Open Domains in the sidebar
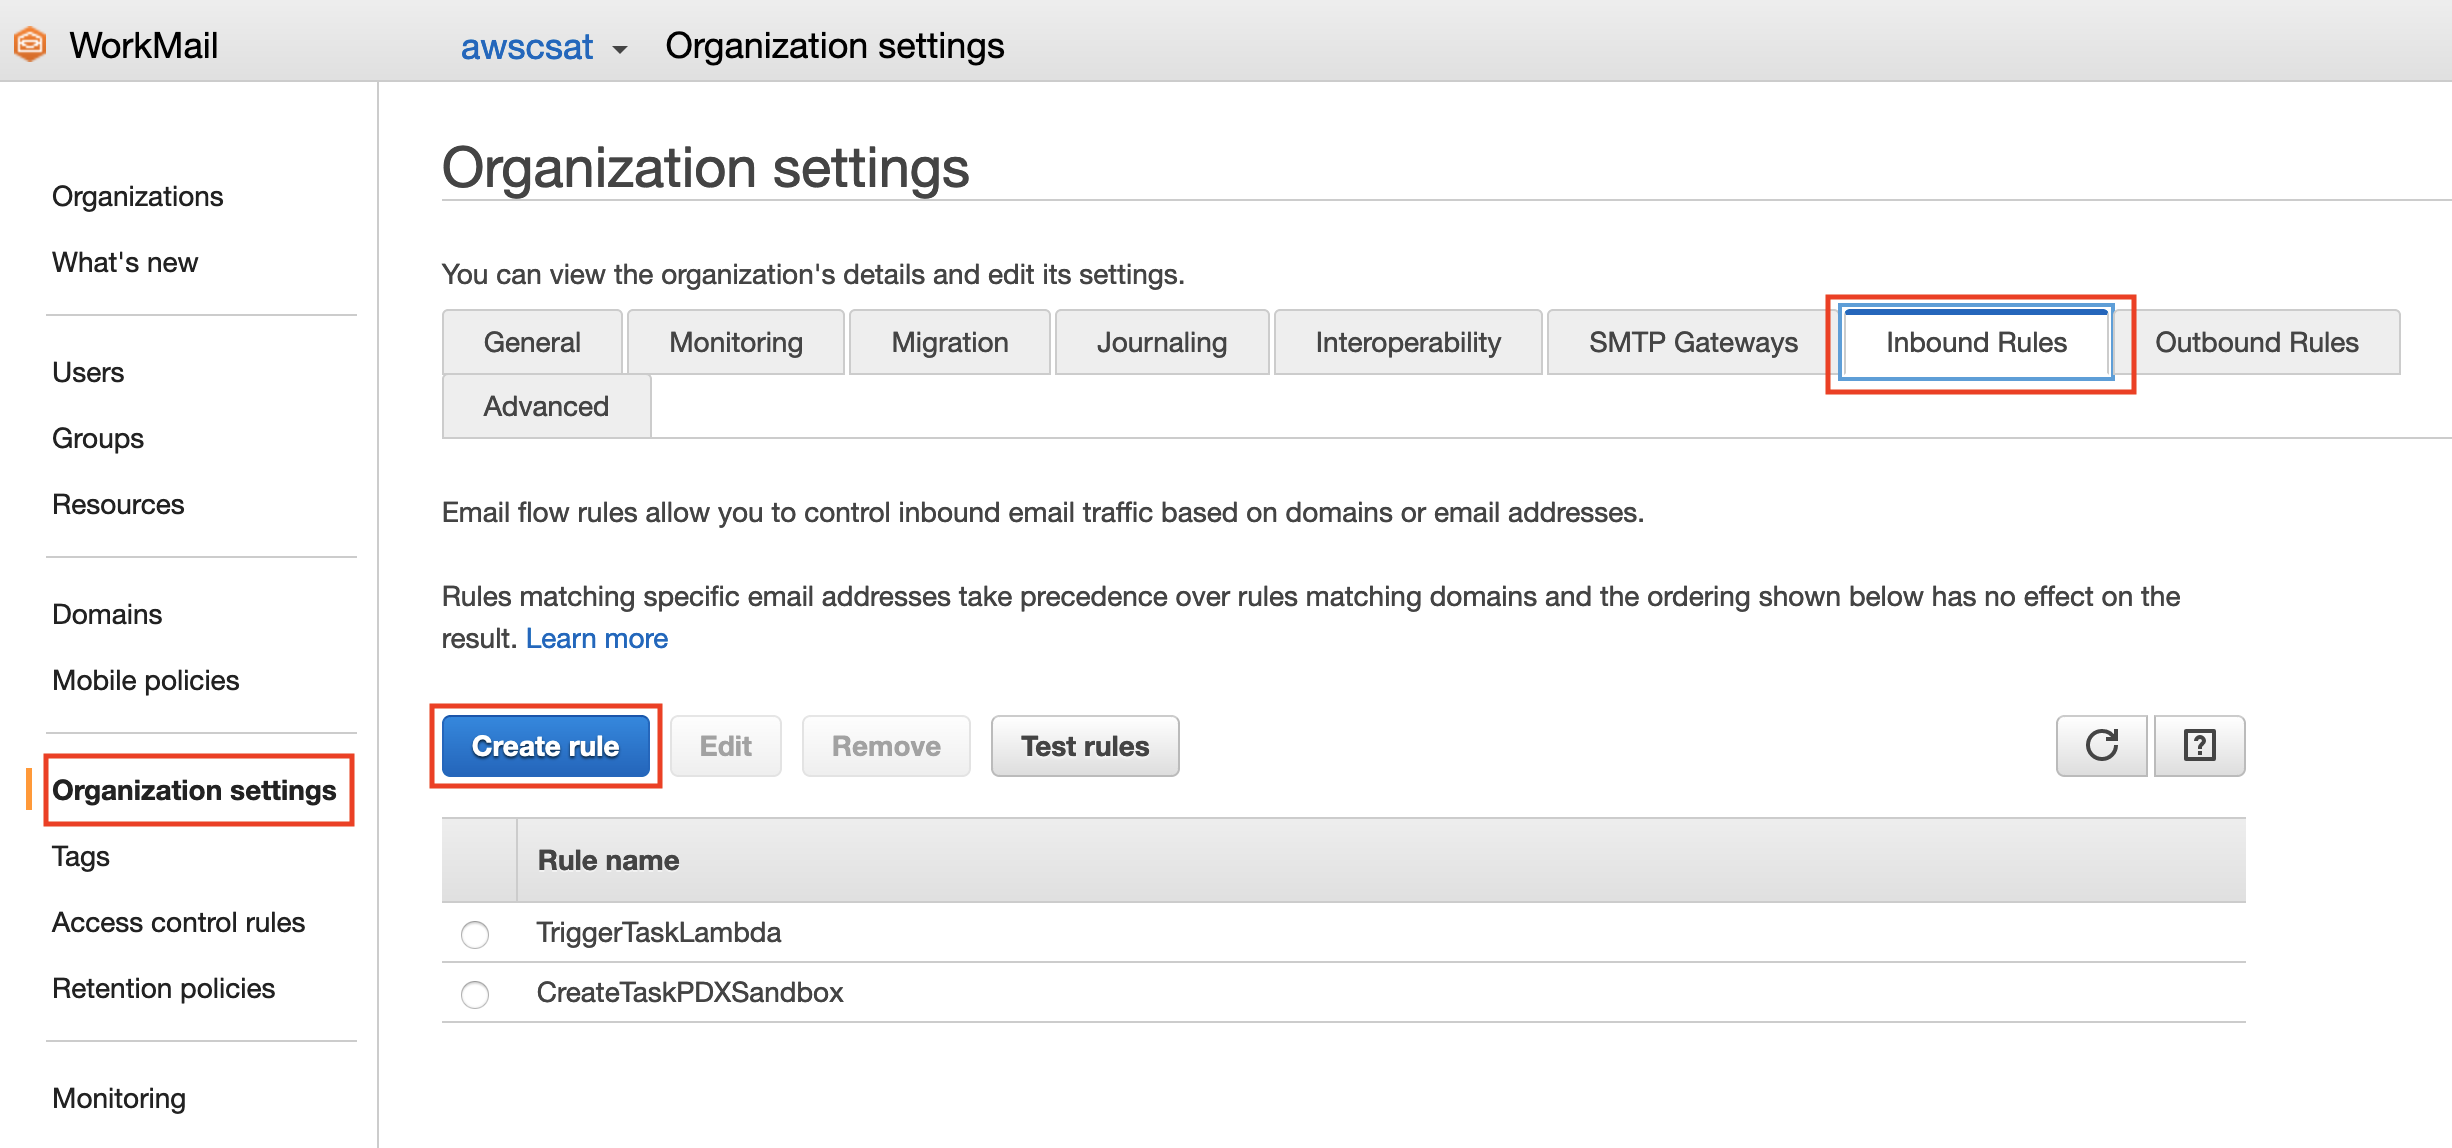 107,614
